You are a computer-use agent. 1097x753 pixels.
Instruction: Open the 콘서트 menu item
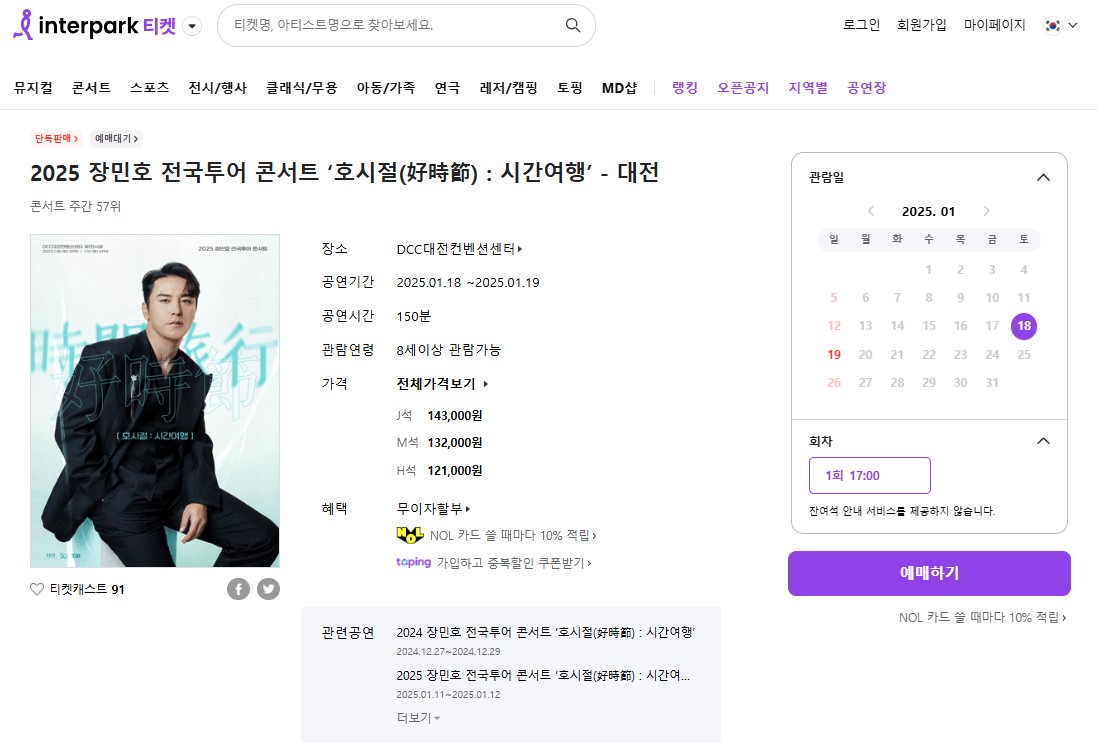pos(92,87)
